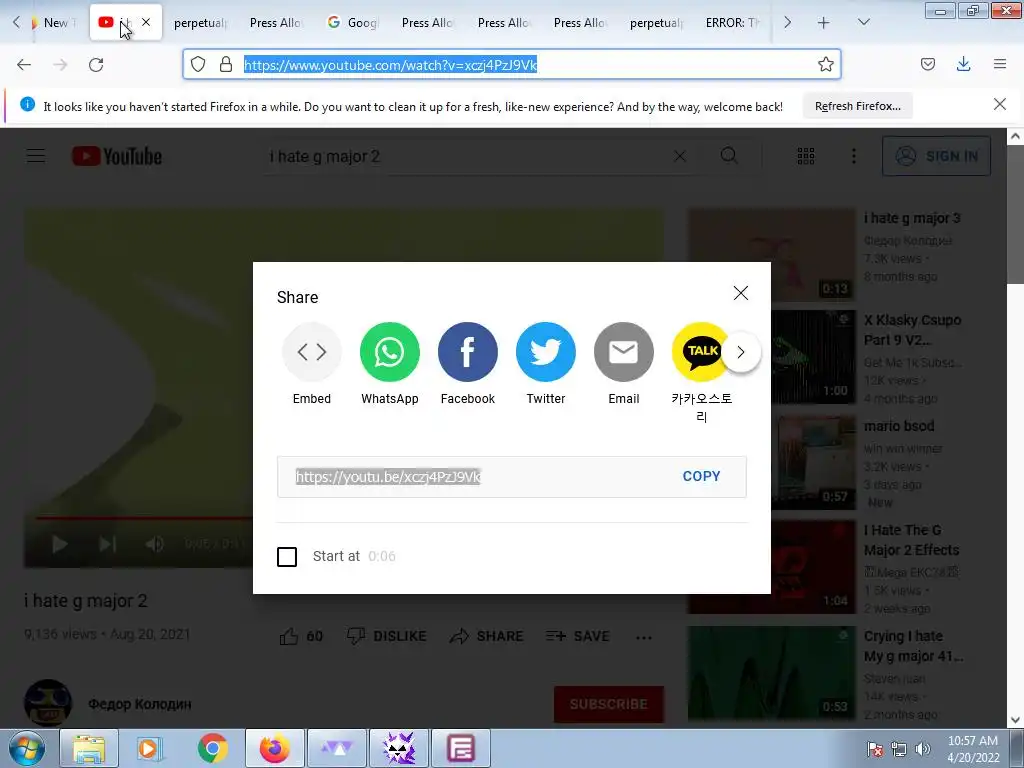Open YouTube settings three-dot menu
Viewport: 1024px width, 768px height.
click(x=854, y=156)
